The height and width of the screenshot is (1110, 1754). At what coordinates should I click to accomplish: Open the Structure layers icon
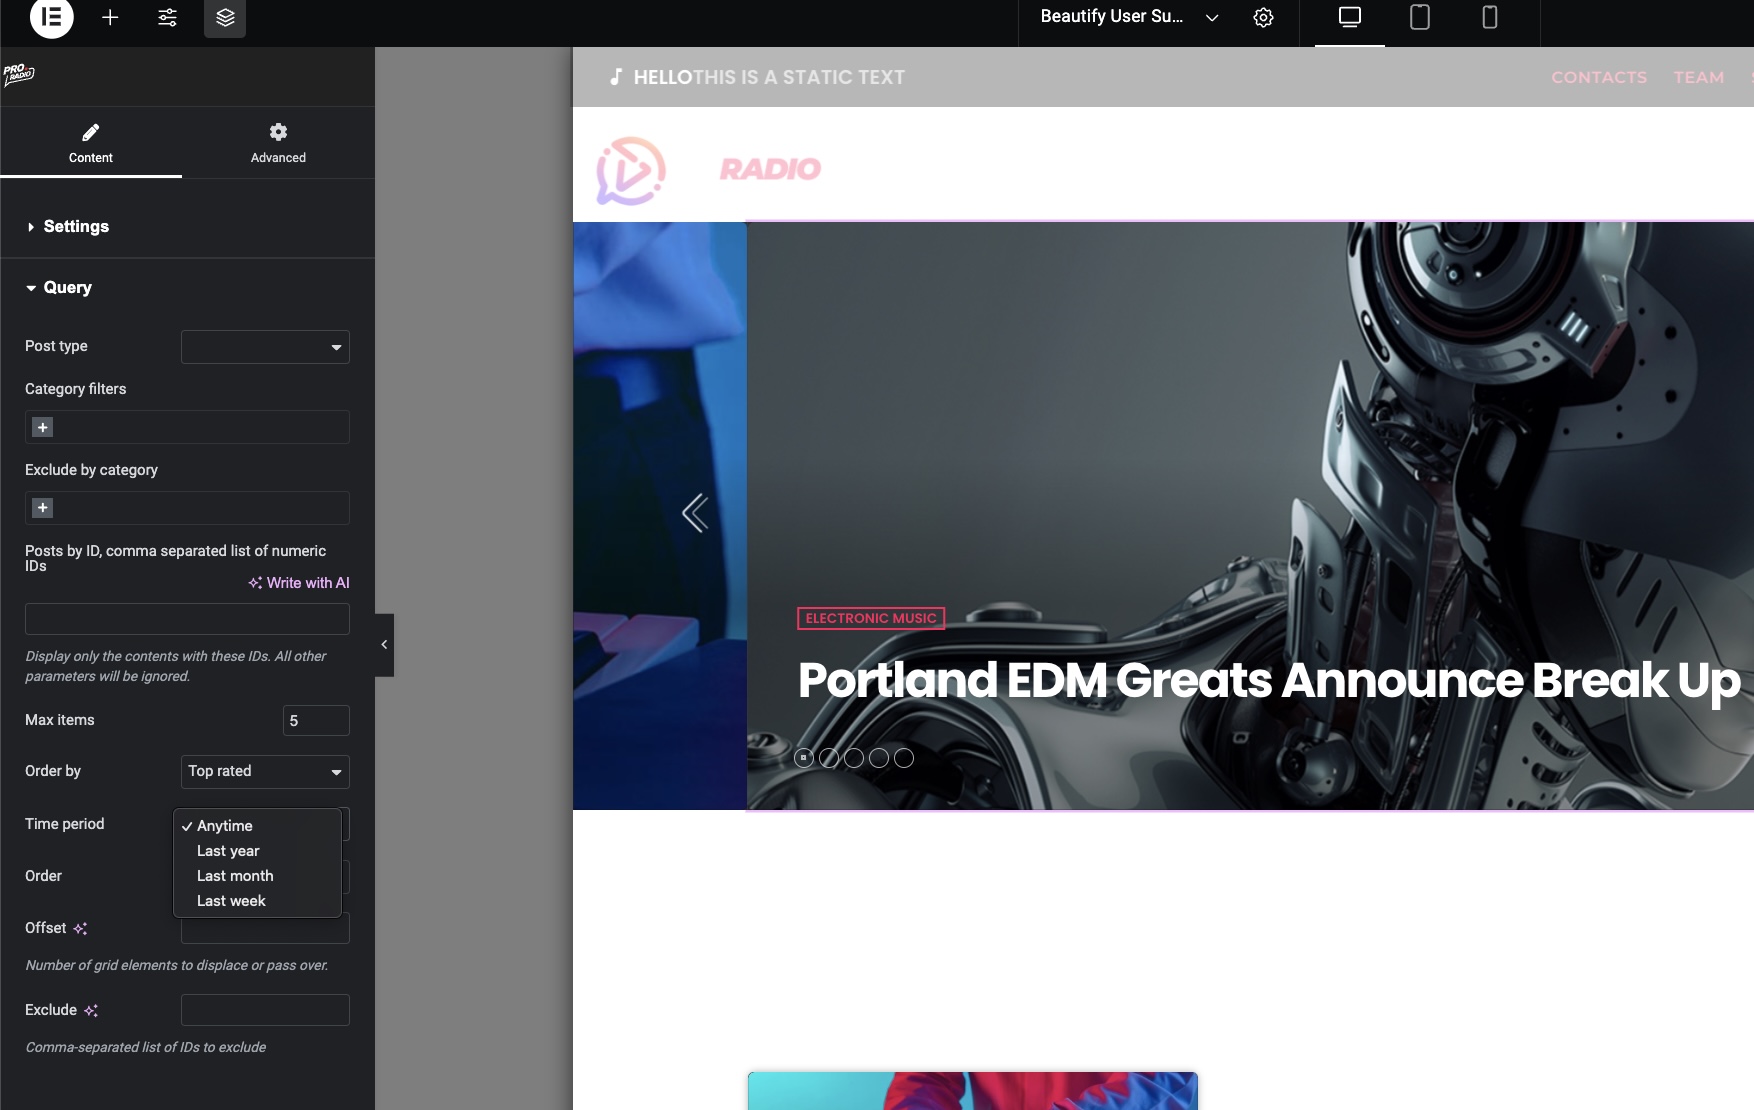225,17
